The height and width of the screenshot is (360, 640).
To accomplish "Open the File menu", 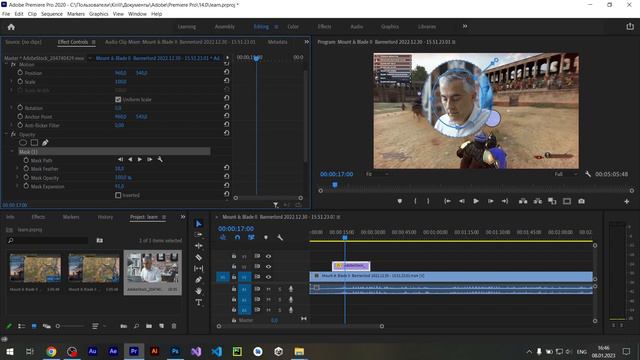I will click(6, 14).
